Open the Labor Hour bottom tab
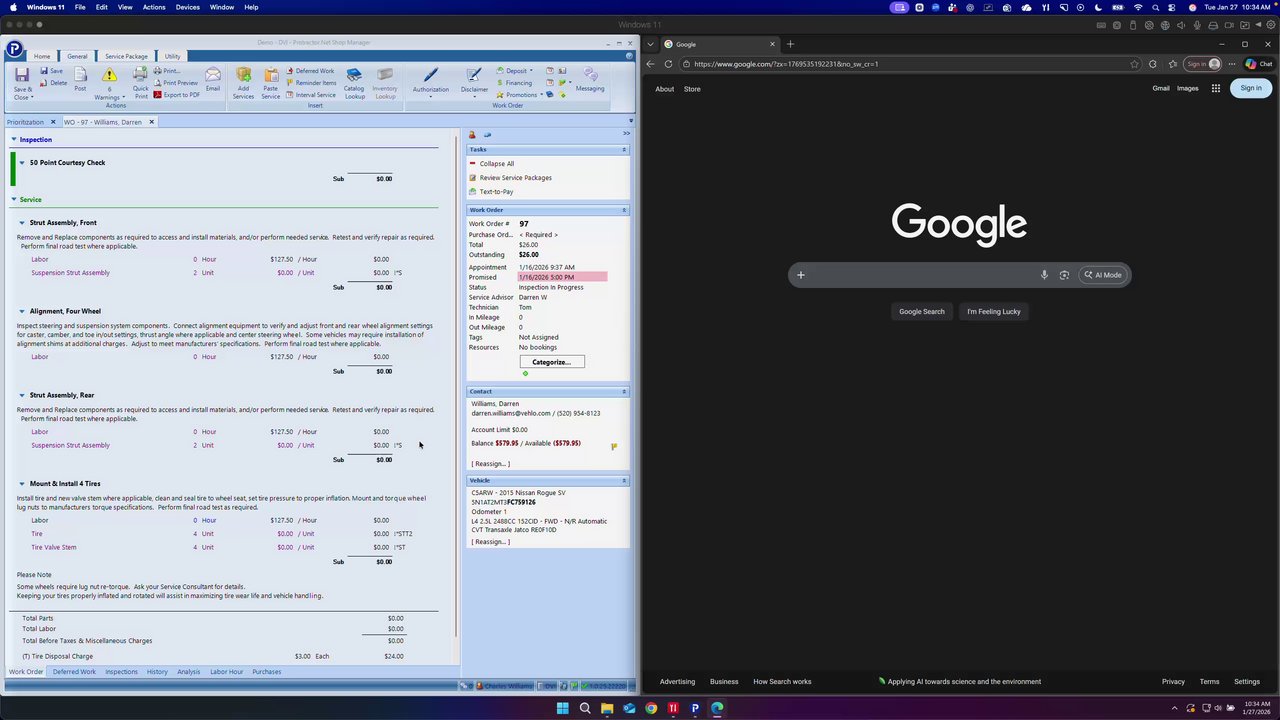Image resolution: width=1280 pixels, height=720 pixels. point(226,672)
